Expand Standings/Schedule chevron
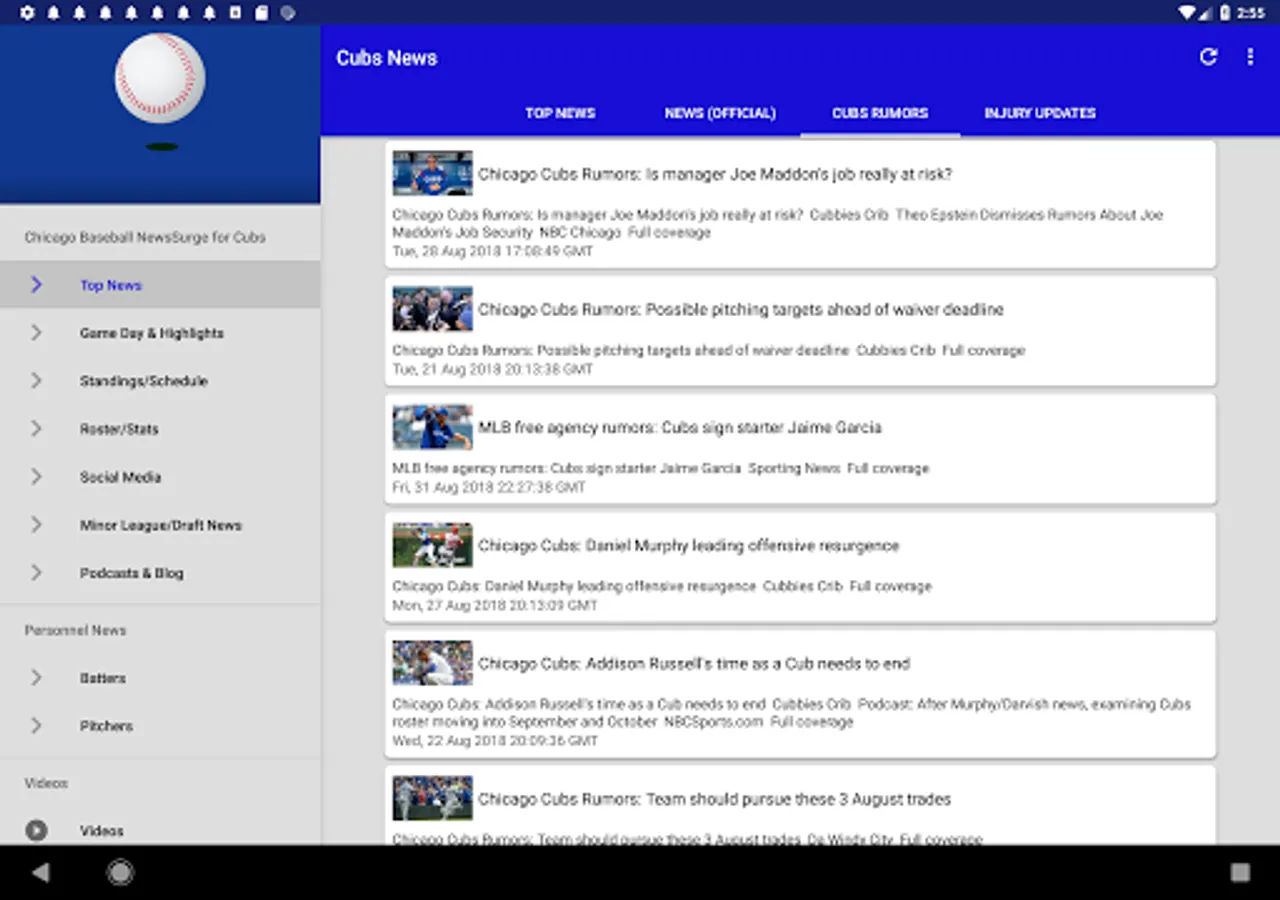 [36, 381]
